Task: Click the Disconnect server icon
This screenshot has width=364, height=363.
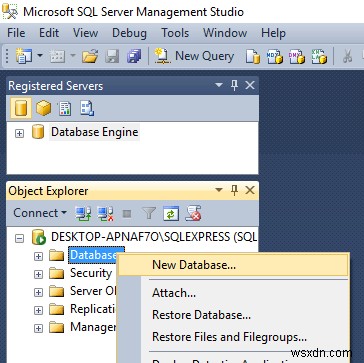Action: point(105,213)
